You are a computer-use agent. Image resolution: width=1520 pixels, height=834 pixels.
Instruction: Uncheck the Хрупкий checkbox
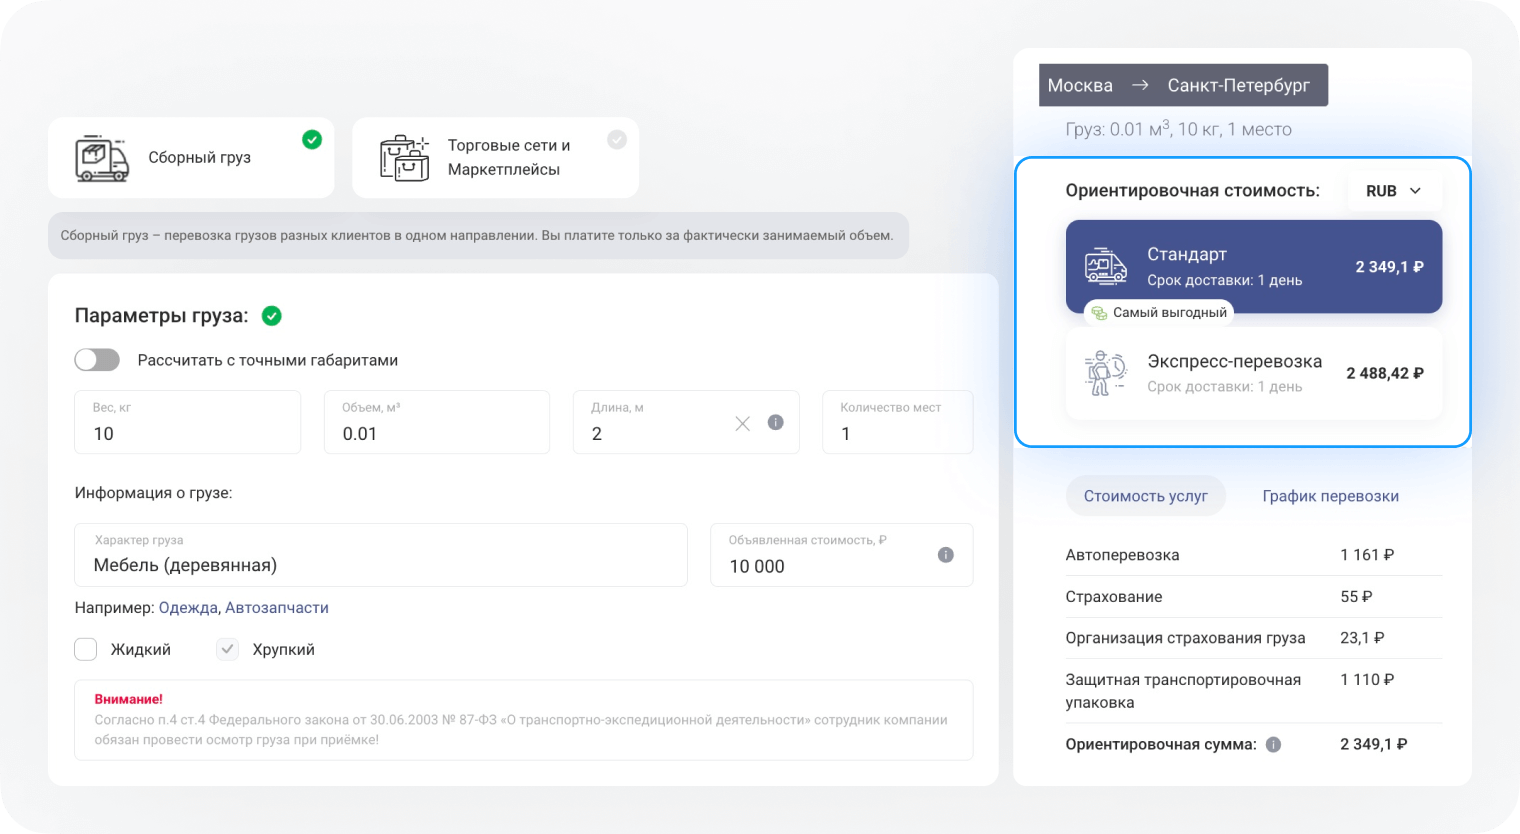228,650
